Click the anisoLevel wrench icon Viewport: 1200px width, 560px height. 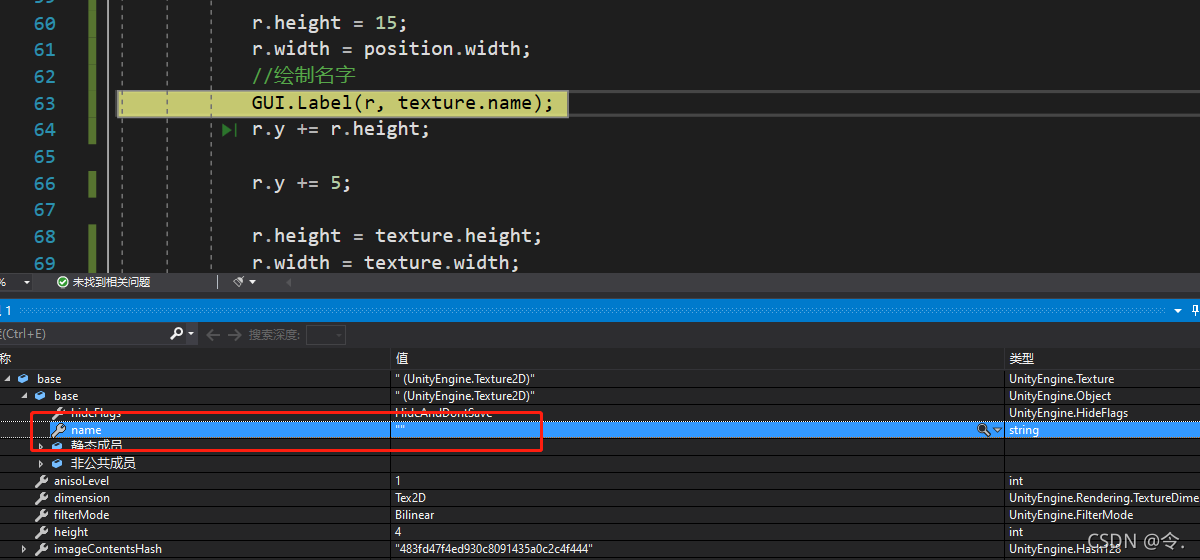(x=41, y=481)
